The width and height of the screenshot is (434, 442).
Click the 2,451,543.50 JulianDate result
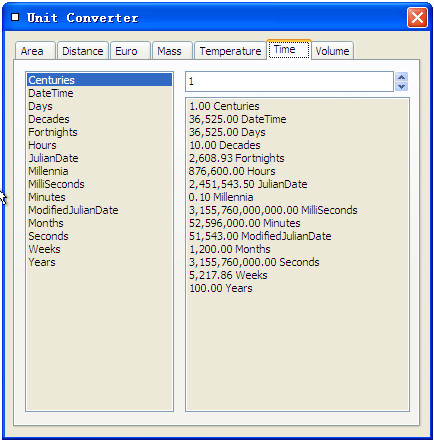click(248, 184)
